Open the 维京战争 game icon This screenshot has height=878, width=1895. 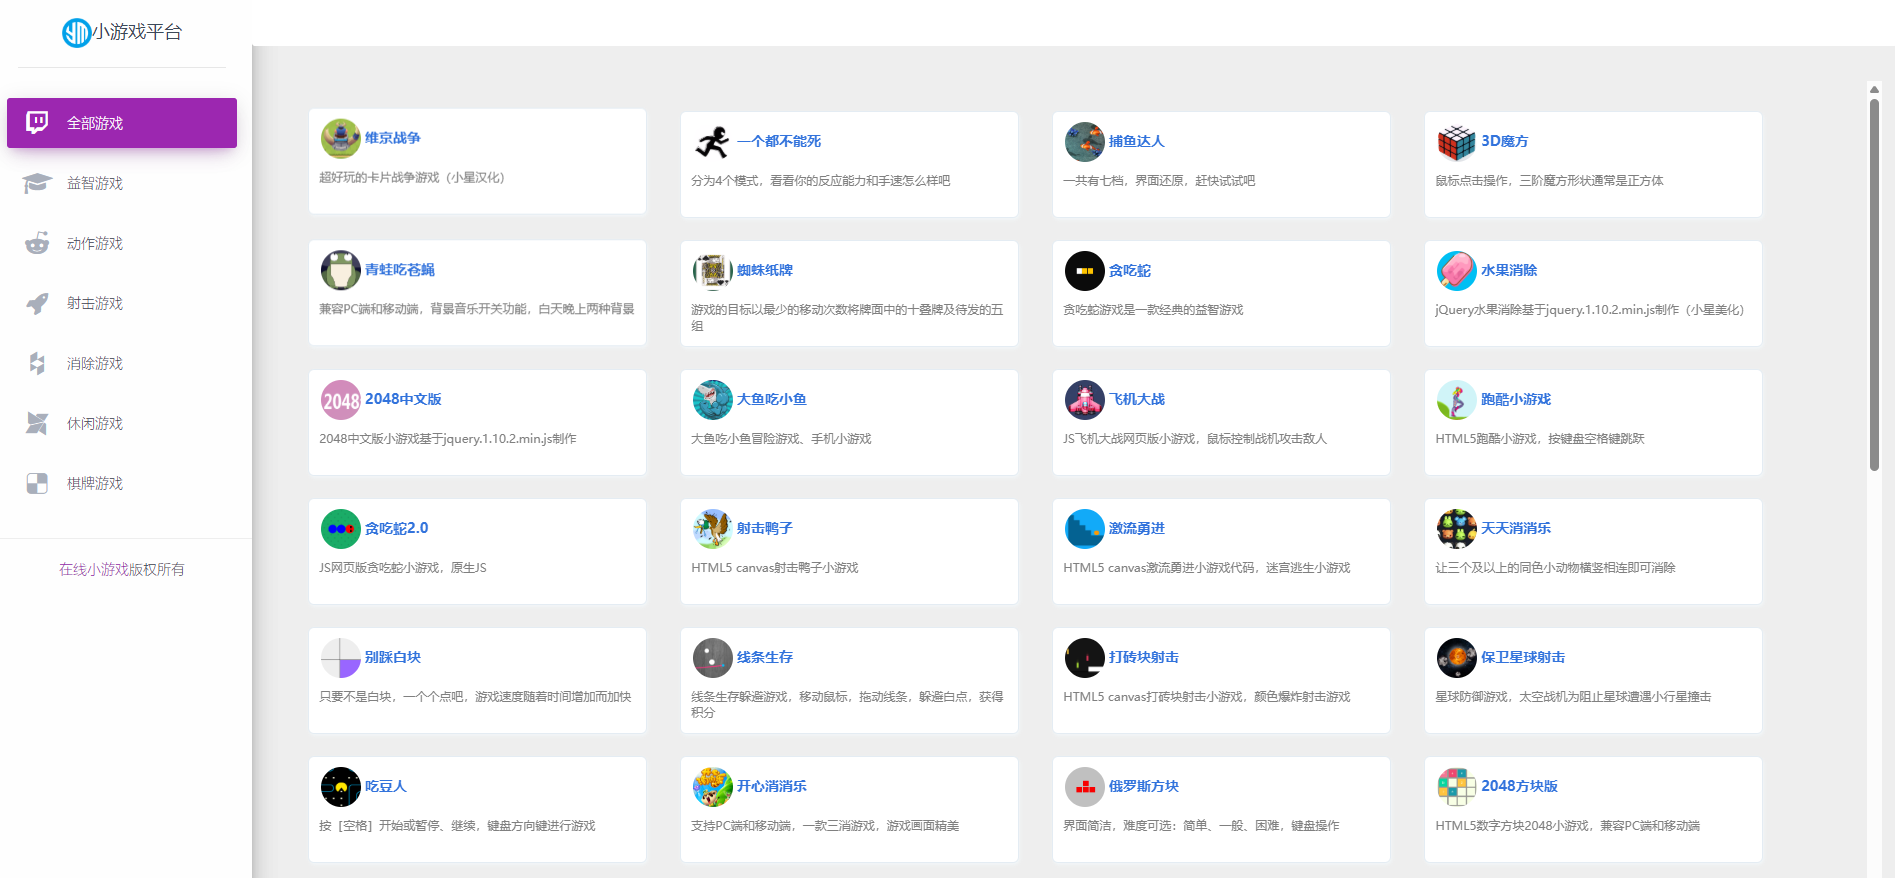coord(341,139)
